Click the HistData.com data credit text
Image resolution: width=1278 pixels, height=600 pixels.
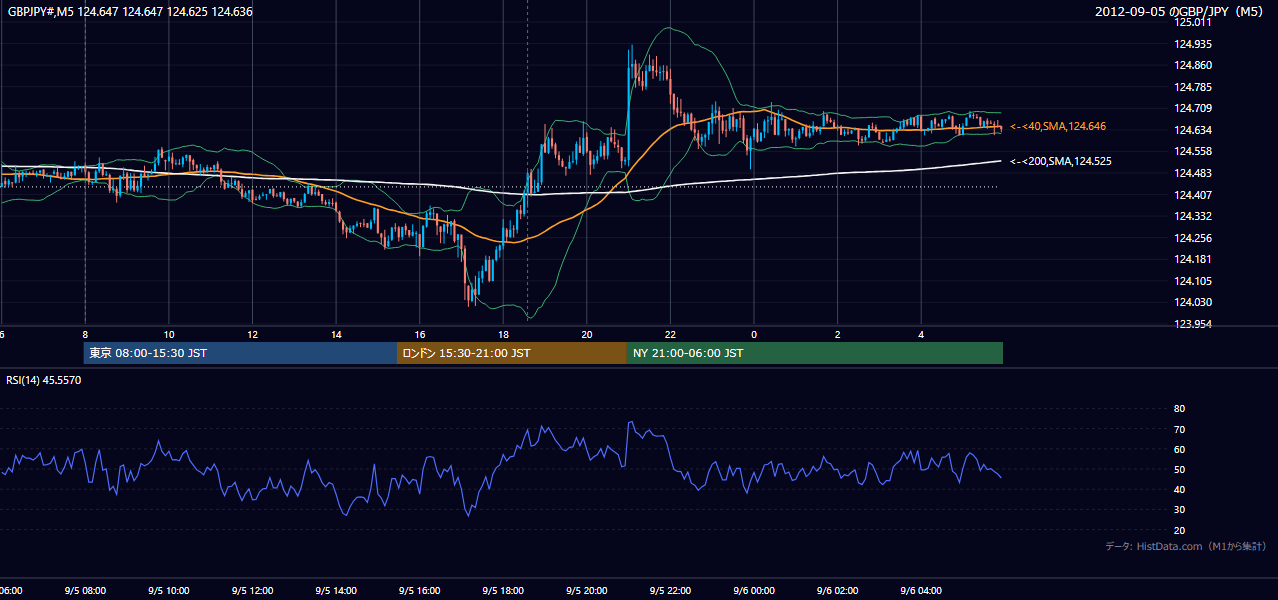pyautogui.click(x=1185, y=546)
